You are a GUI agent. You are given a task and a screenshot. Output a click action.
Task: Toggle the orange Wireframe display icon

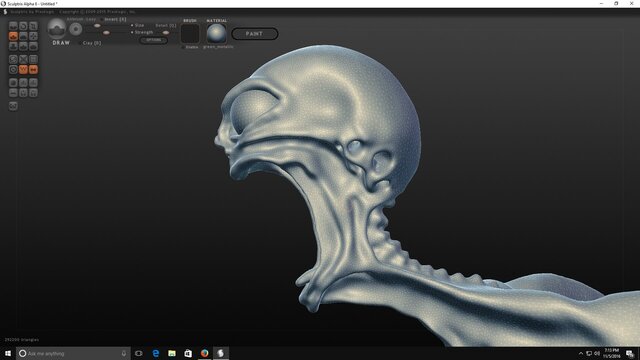[x=23, y=69]
